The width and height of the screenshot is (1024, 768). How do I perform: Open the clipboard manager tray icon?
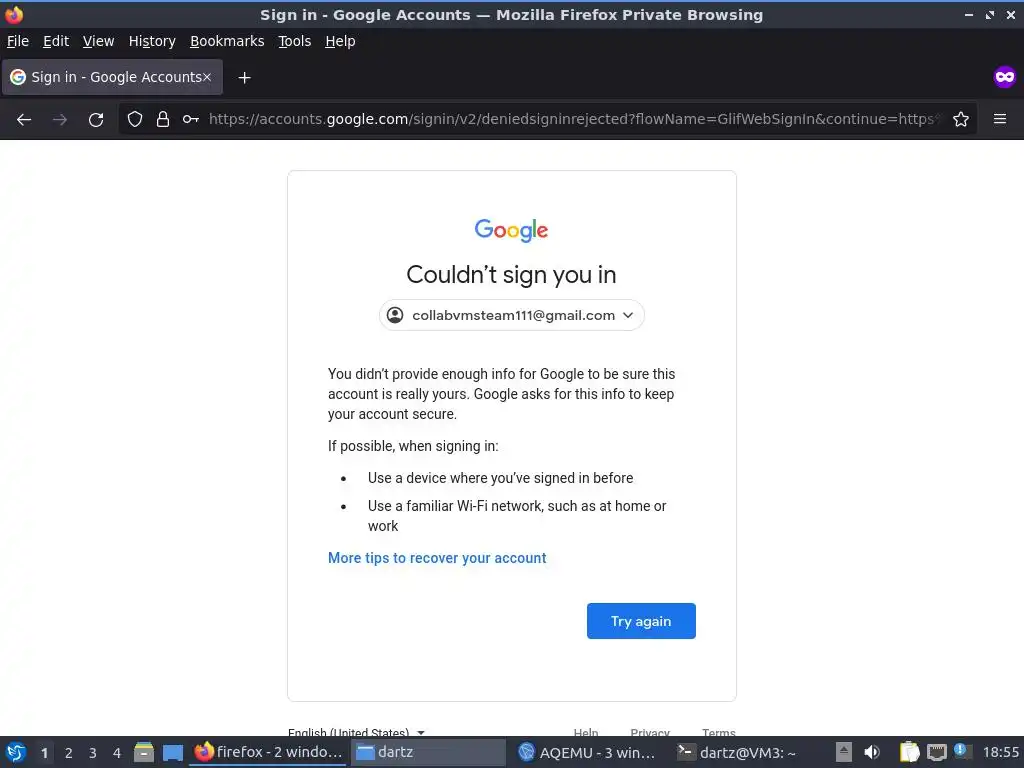[x=909, y=752]
